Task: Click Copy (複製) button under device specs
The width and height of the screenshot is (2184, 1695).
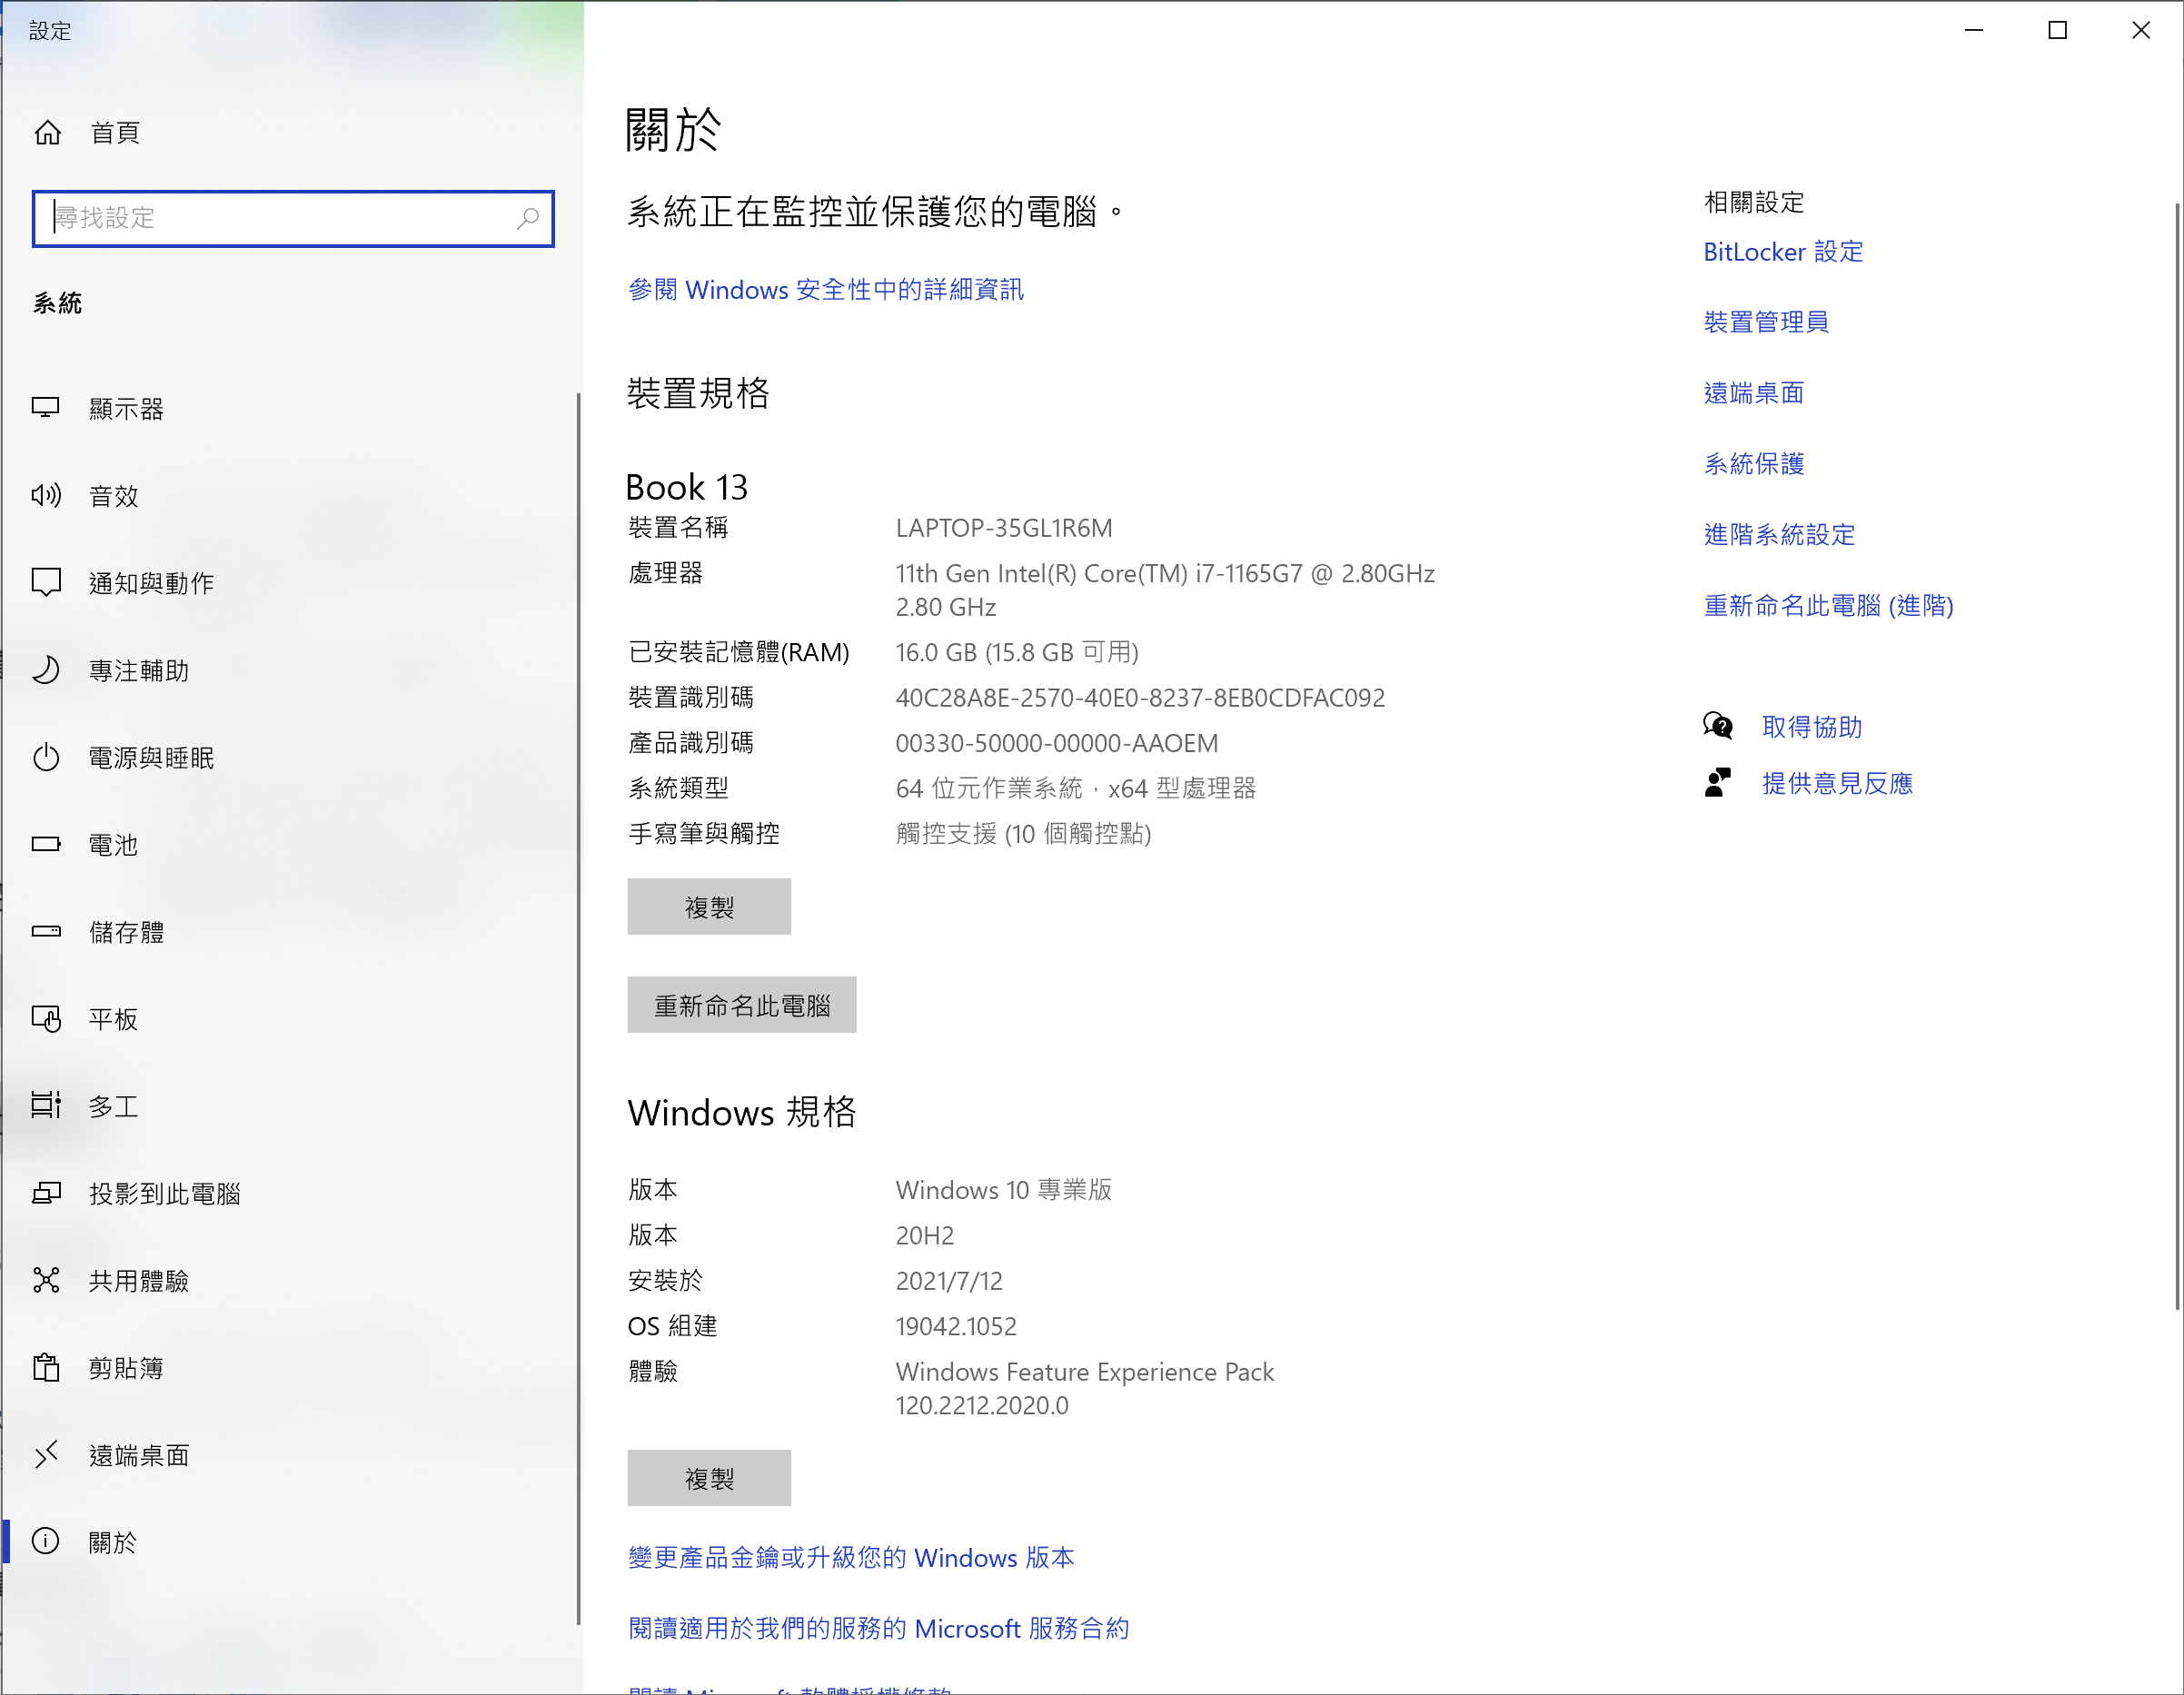Action: 709,907
